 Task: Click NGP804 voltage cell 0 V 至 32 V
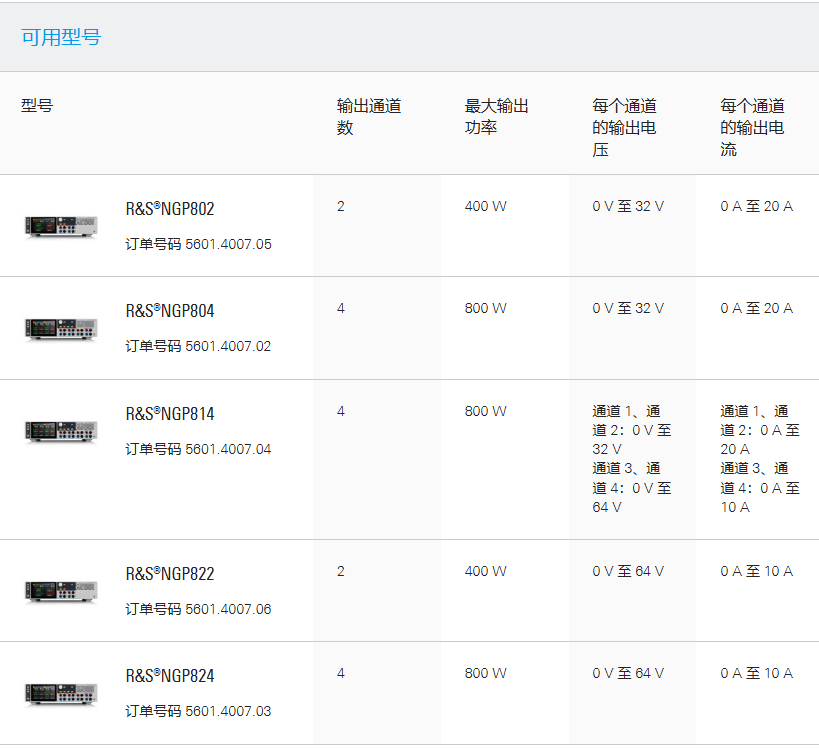click(x=628, y=308)
